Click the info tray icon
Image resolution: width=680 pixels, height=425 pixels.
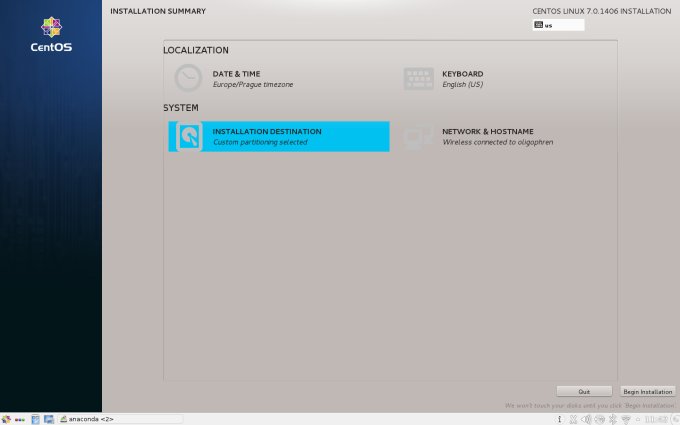559,419
